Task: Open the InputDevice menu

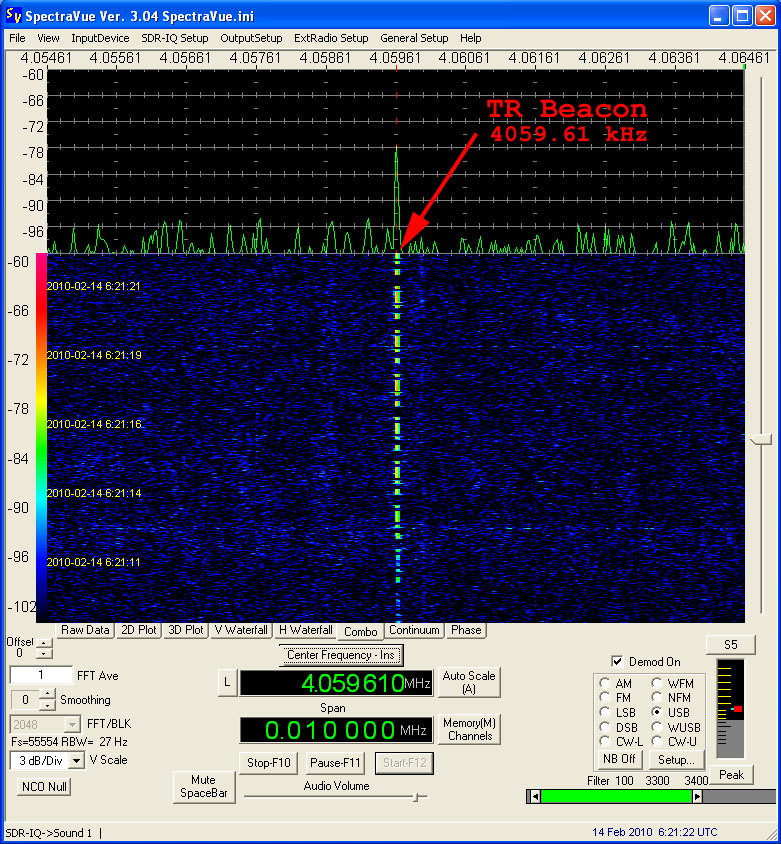Action: click(x=100, y=38)
